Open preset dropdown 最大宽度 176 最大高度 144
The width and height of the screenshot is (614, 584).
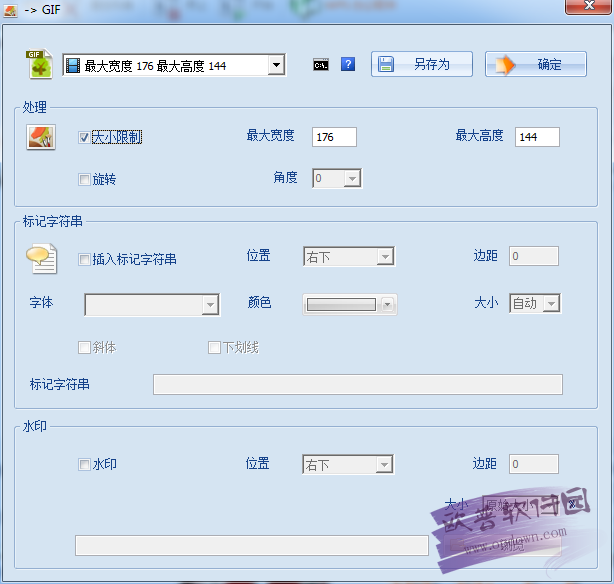[x=174, y=65]
